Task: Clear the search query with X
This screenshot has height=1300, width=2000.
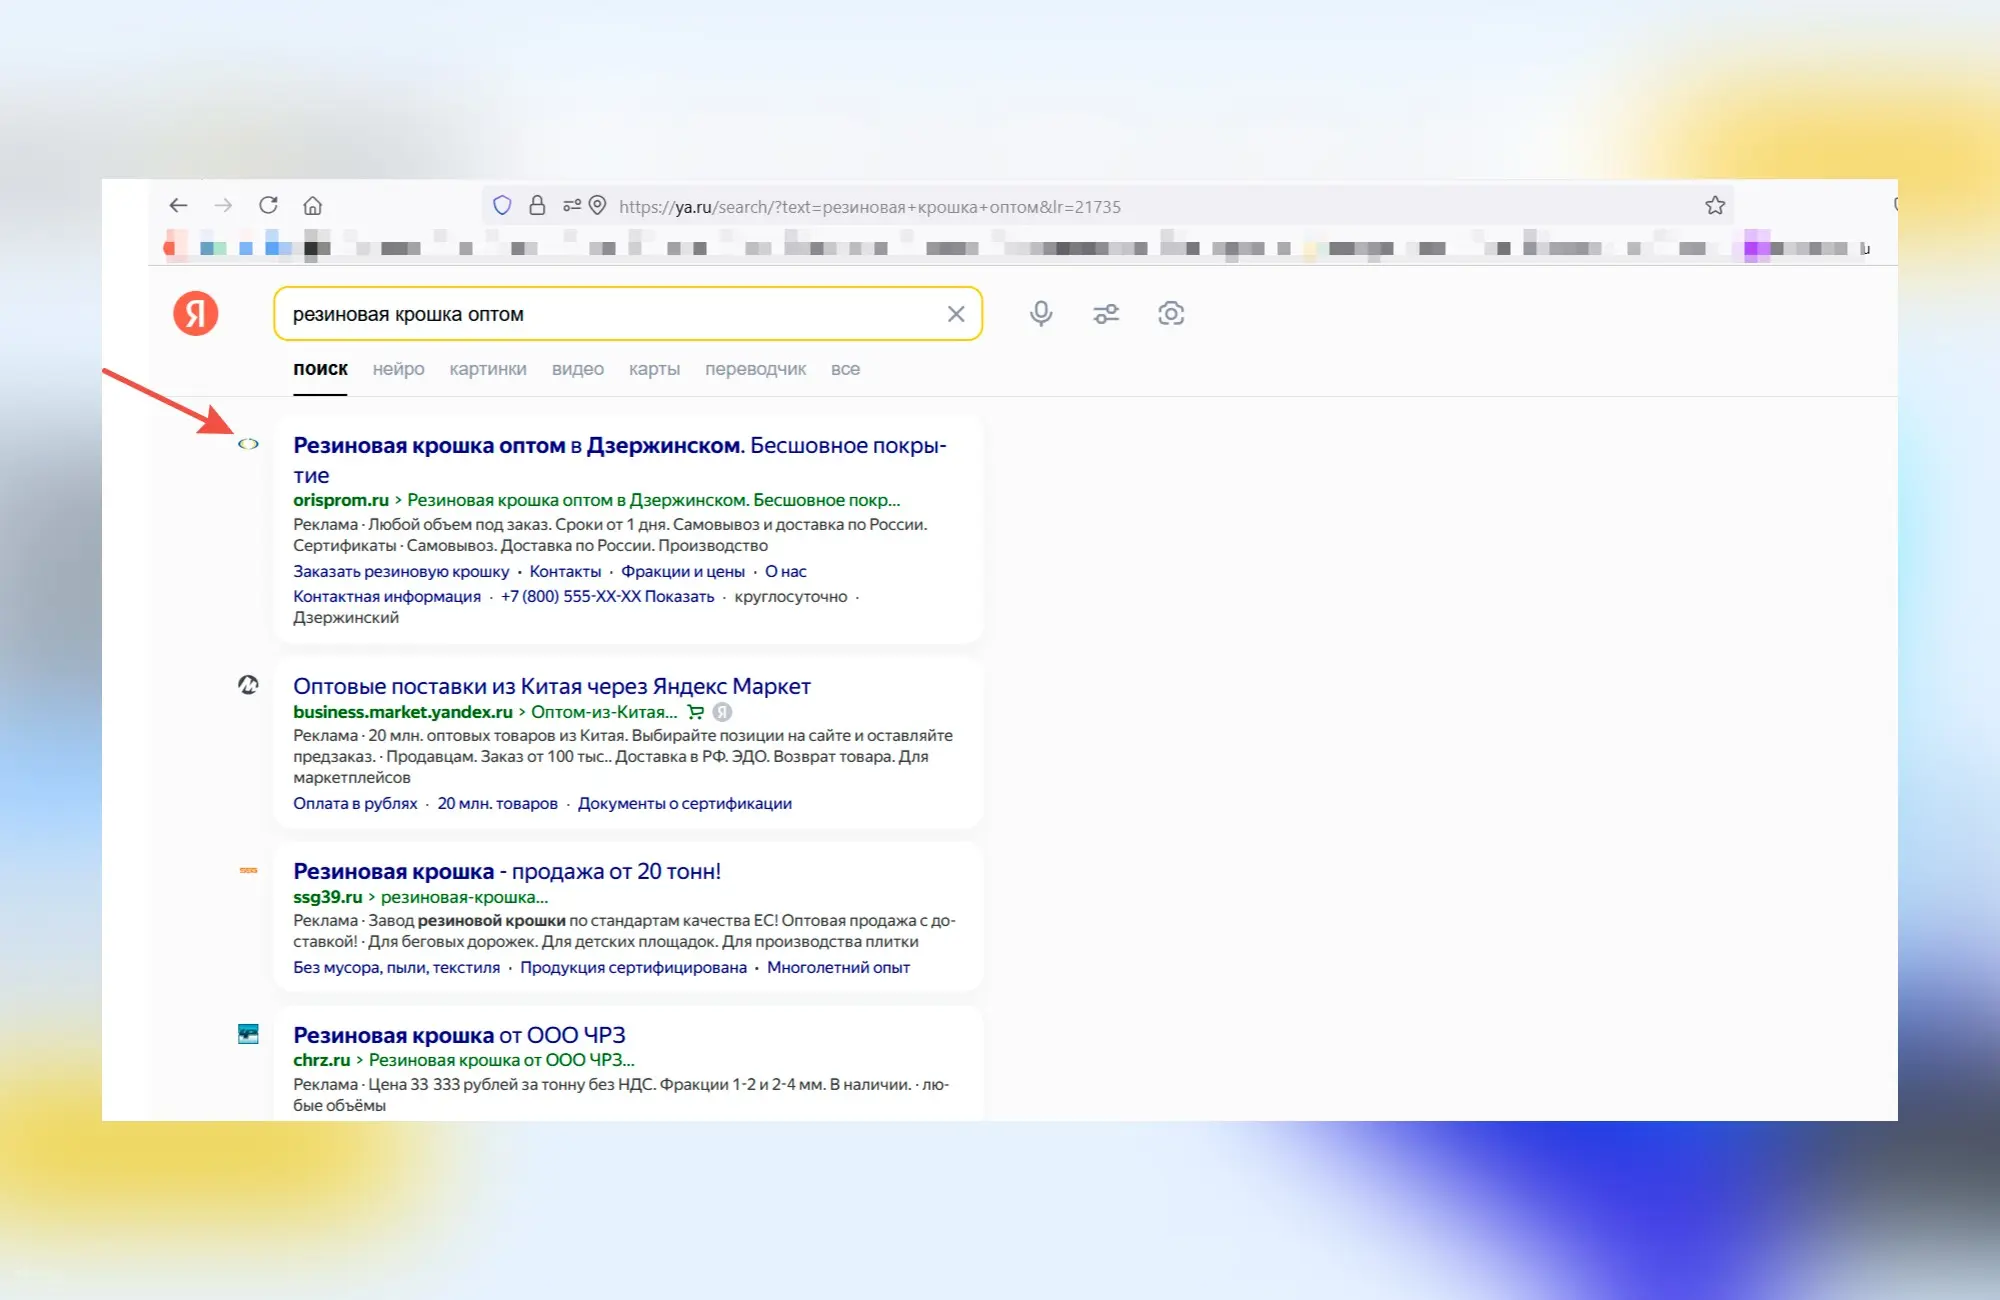Action: 956,314
